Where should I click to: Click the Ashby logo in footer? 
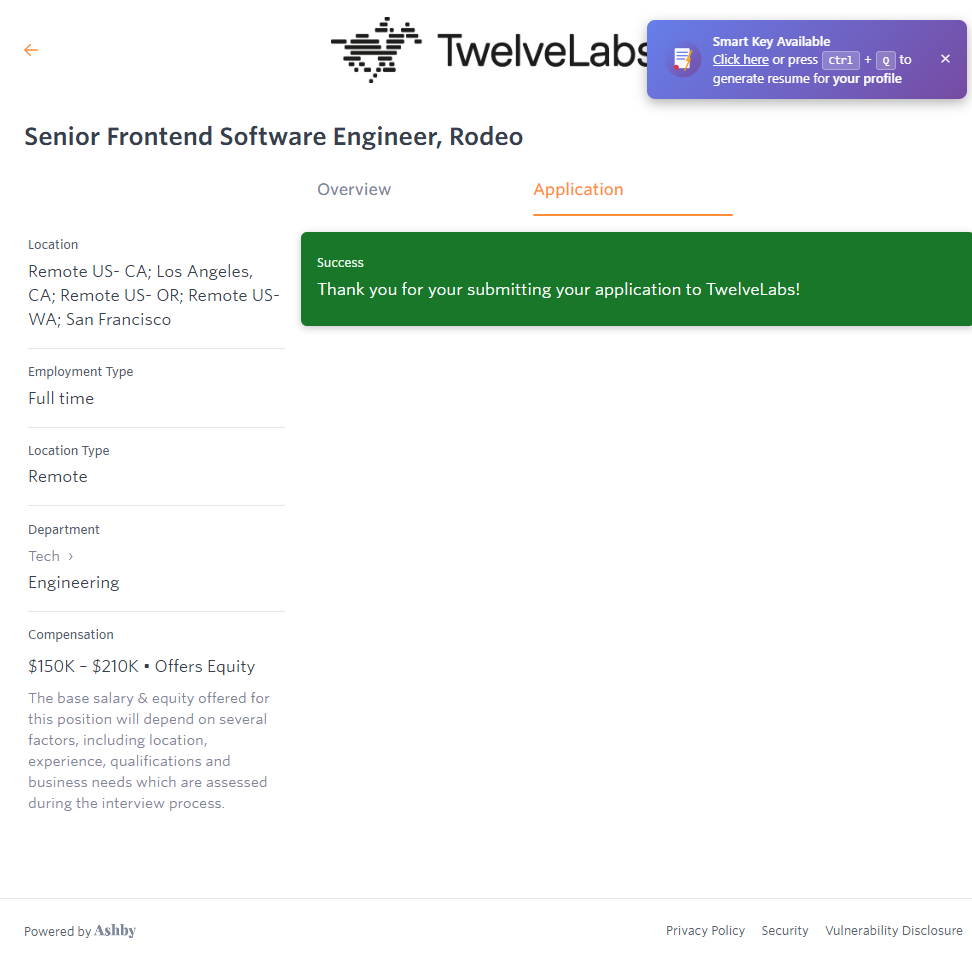[x=115, y=931]
